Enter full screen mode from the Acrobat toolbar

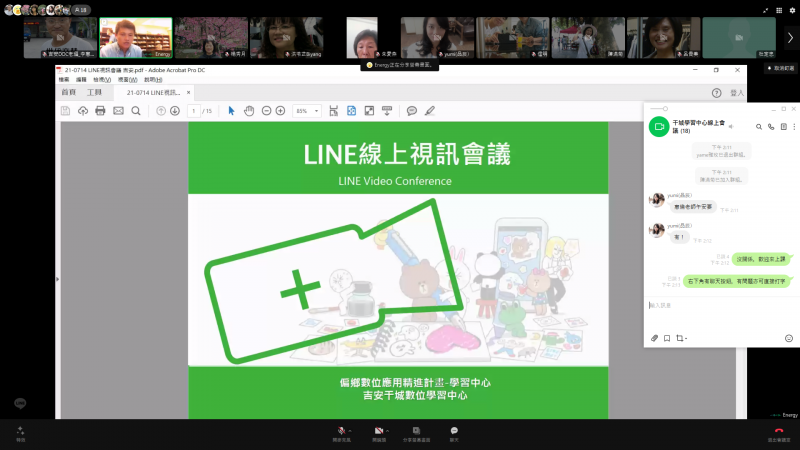coord(369,111)
